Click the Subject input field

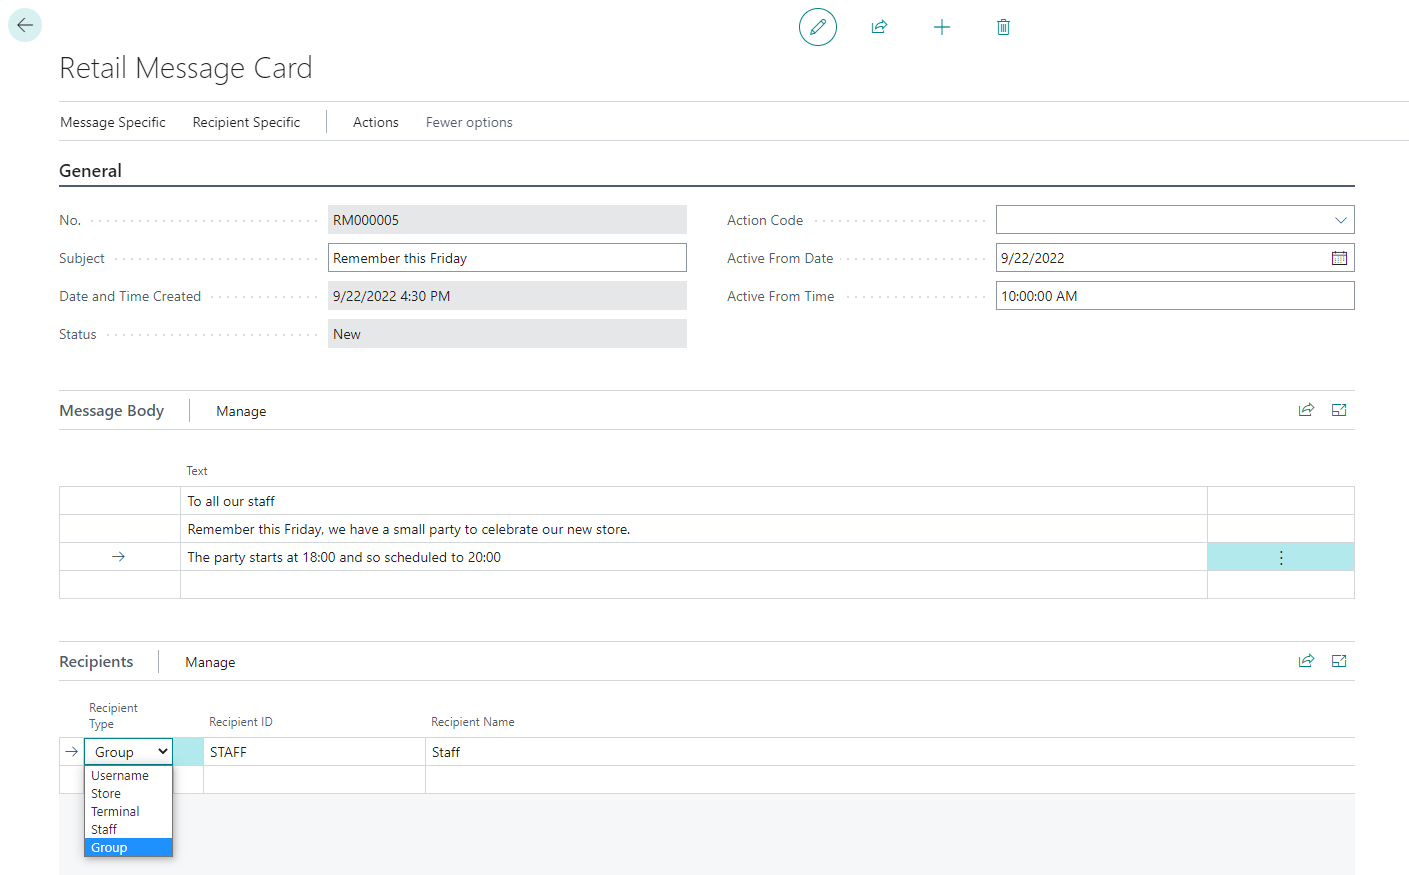[507, 258]
